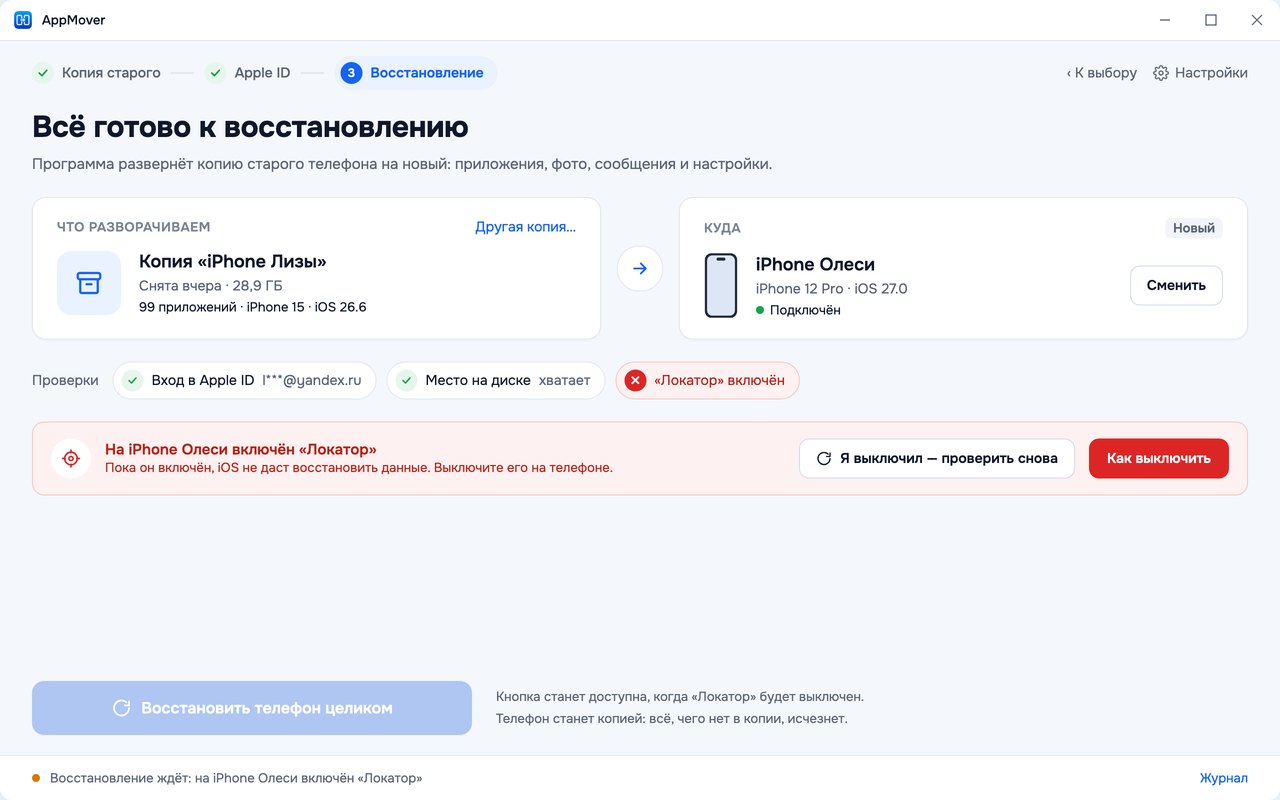The width and height of the screenshot is (1280, 800).
Task: Click the arrow icon between source and destination
Action: [640, 269]
